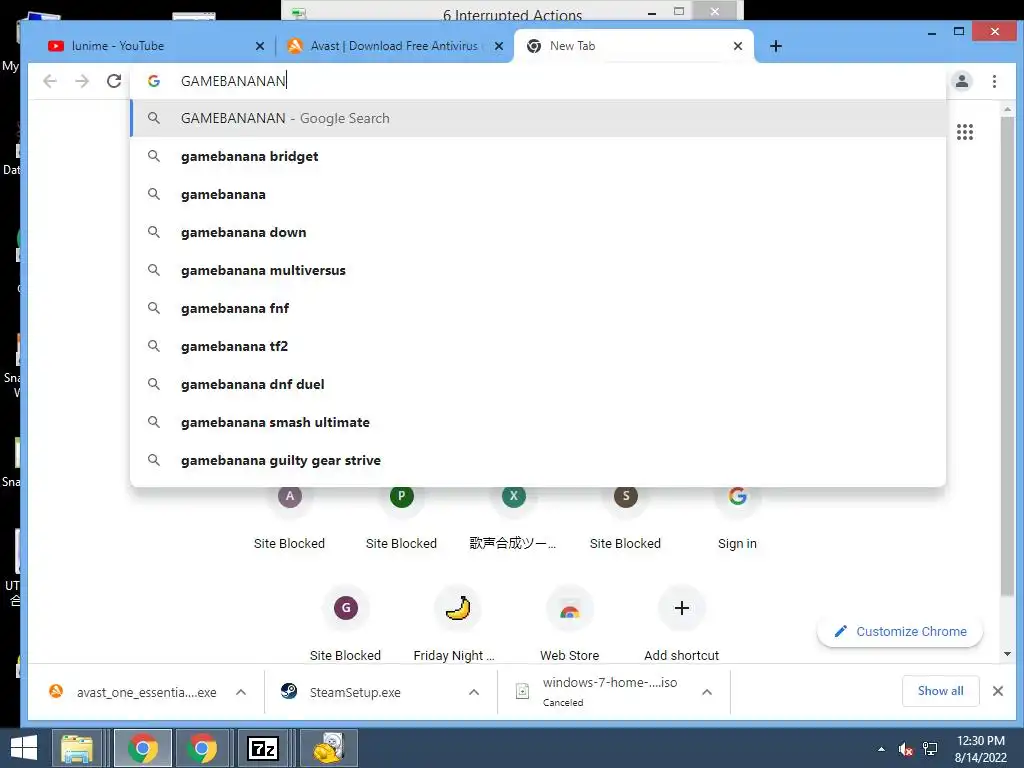The height and width of the screenshot is (768, 1024).
Task: Click the browser back arrow
Action: (50, 81)
